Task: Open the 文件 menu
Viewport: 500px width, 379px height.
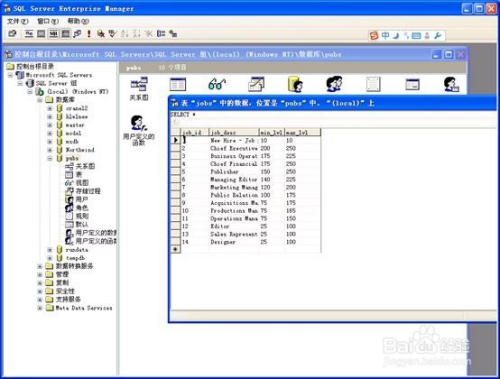Action: (18, 21)
